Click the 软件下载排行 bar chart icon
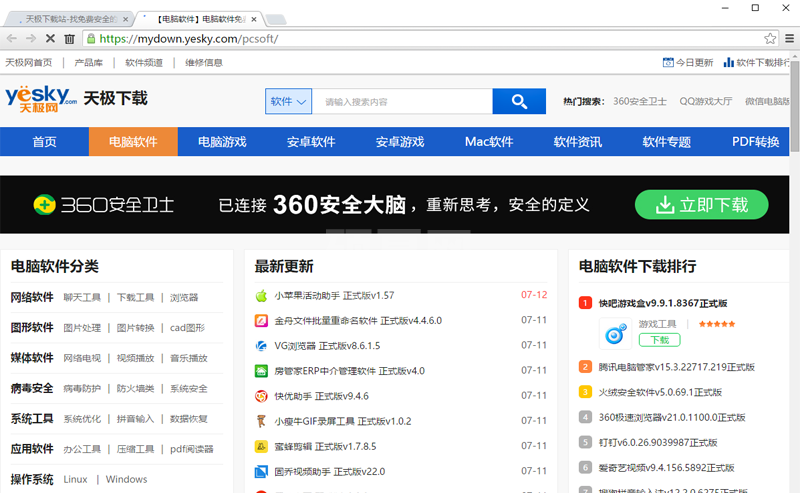This screenshot has width=800, height=493. coord(729,62)
